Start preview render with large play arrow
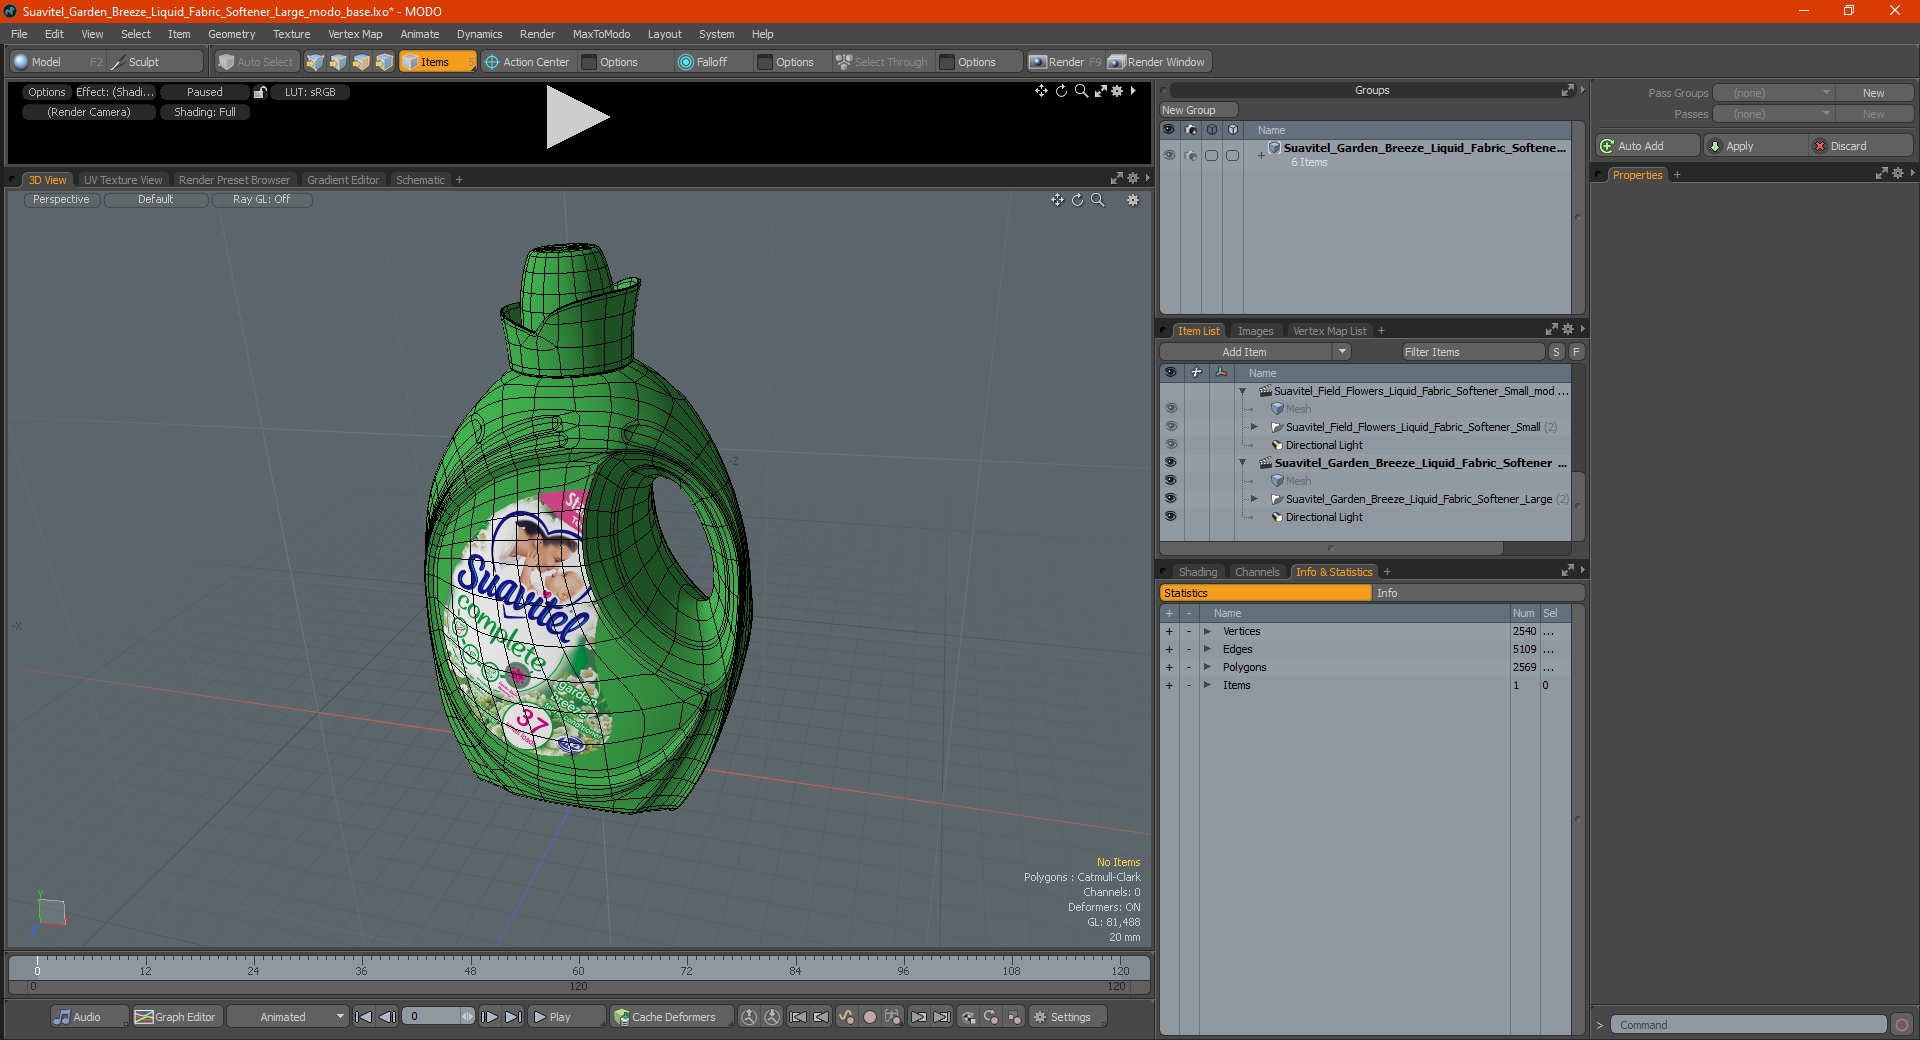The image size is (1920, 1040). click(577, 117)
